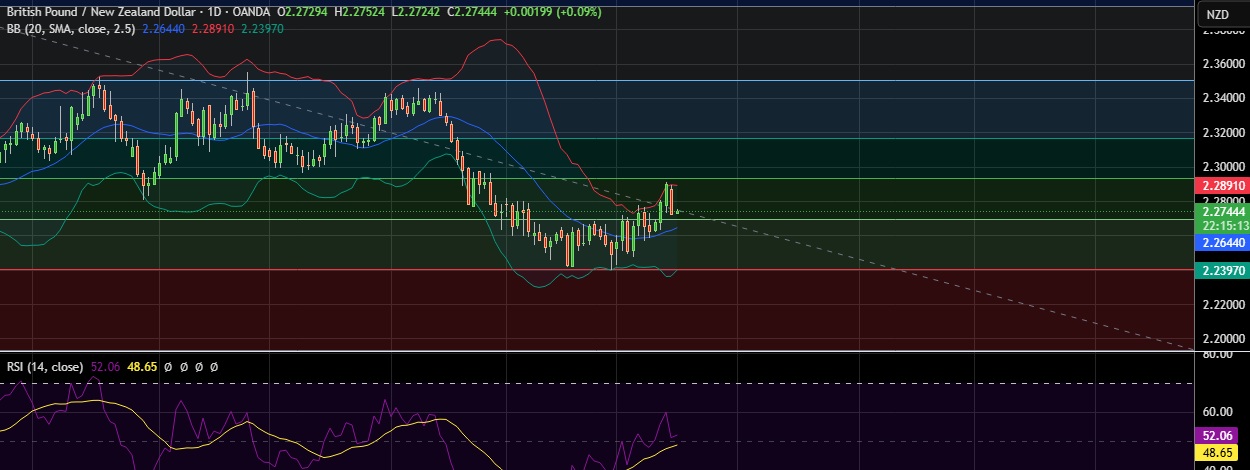This screenshot has height=470, width=1250.
Task: Select the RSI (14, close) indicator legend
Action: [x=47, y=367]
